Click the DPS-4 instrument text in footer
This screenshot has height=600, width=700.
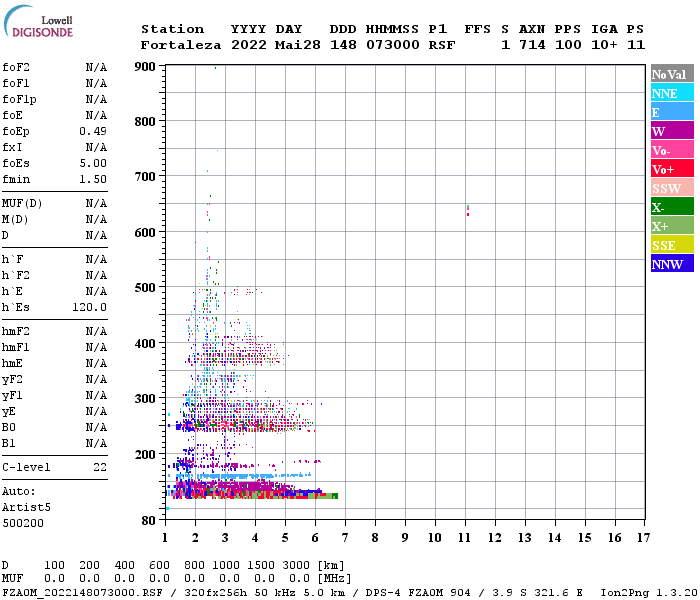tap(383, 592)
